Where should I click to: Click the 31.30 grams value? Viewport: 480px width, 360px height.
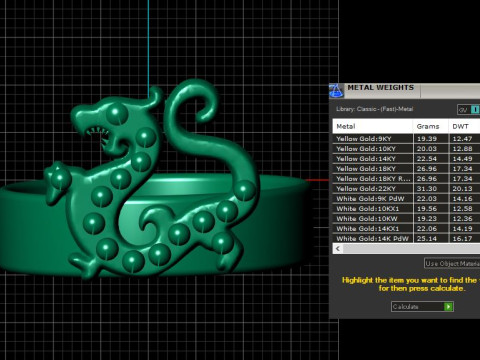coord(427,189)
